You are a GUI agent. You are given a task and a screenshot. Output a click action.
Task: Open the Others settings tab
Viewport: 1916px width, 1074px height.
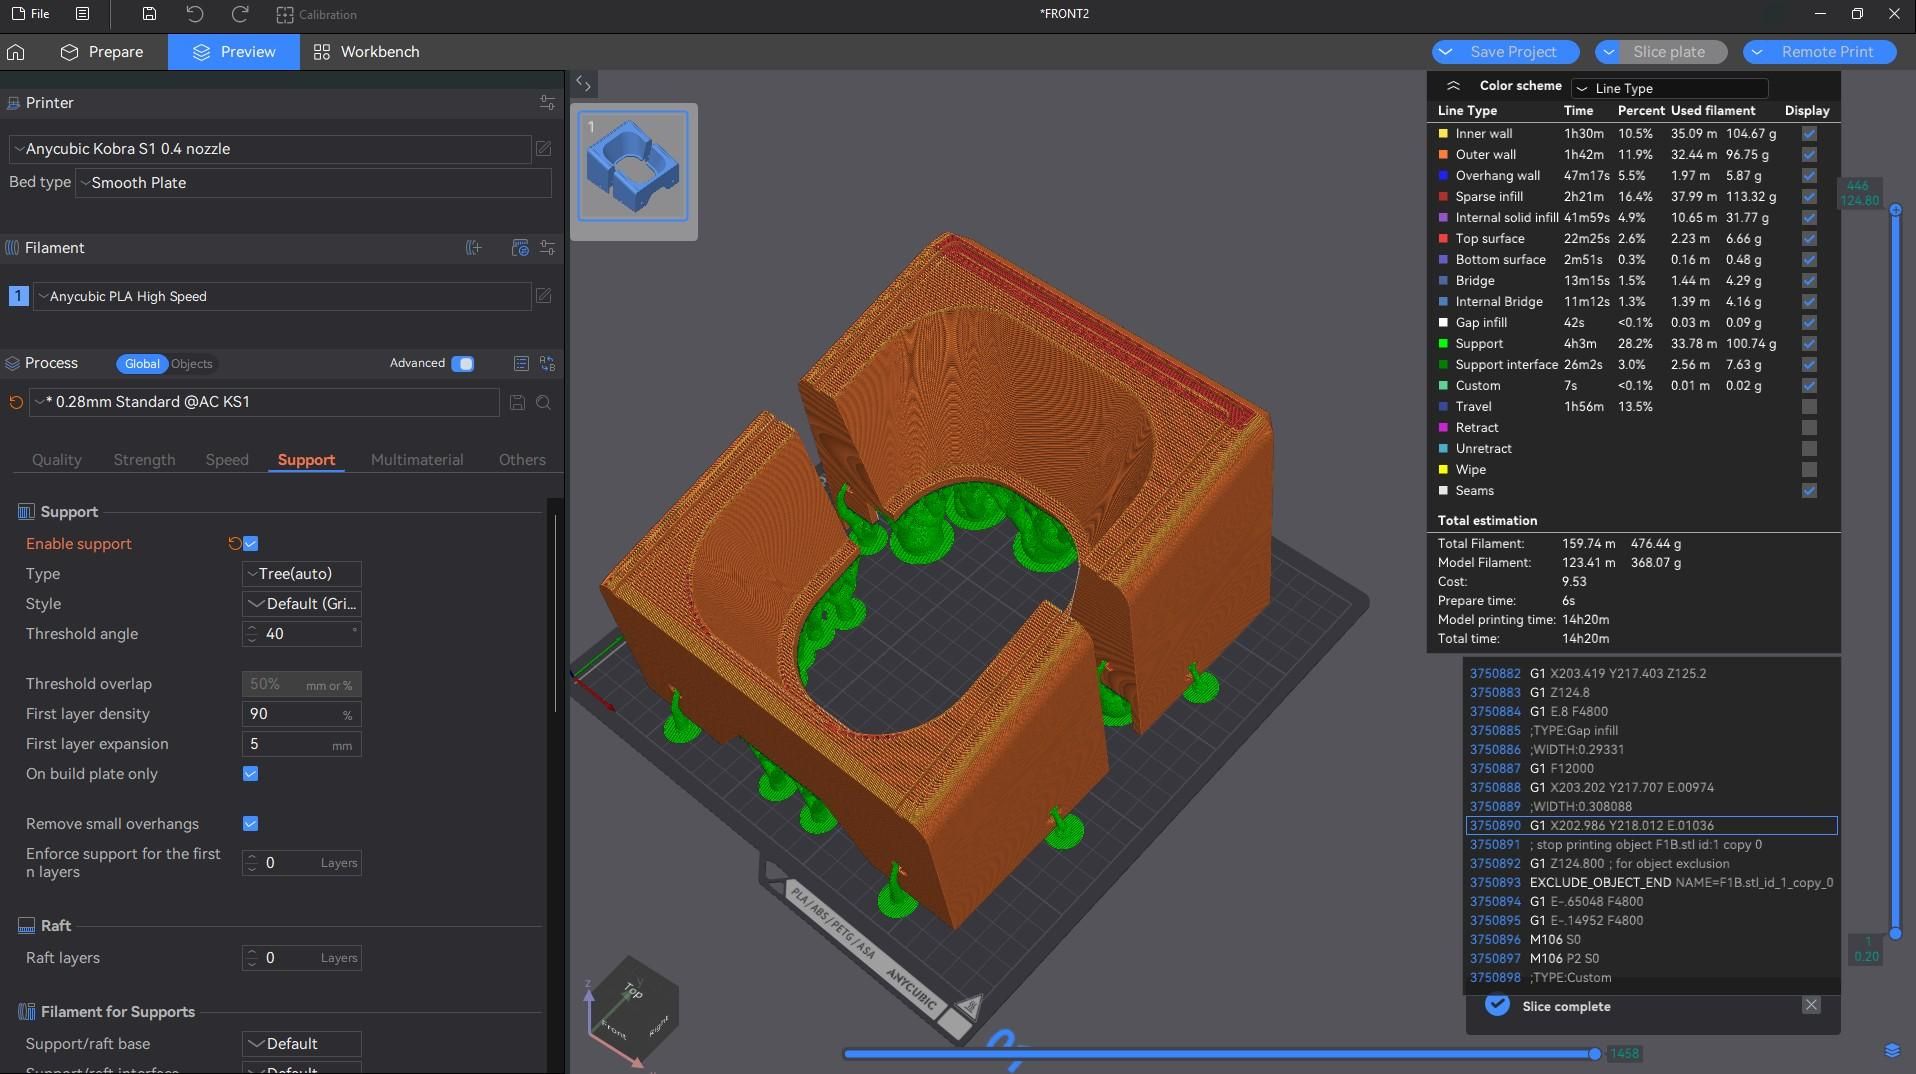(x=522, y=460)
